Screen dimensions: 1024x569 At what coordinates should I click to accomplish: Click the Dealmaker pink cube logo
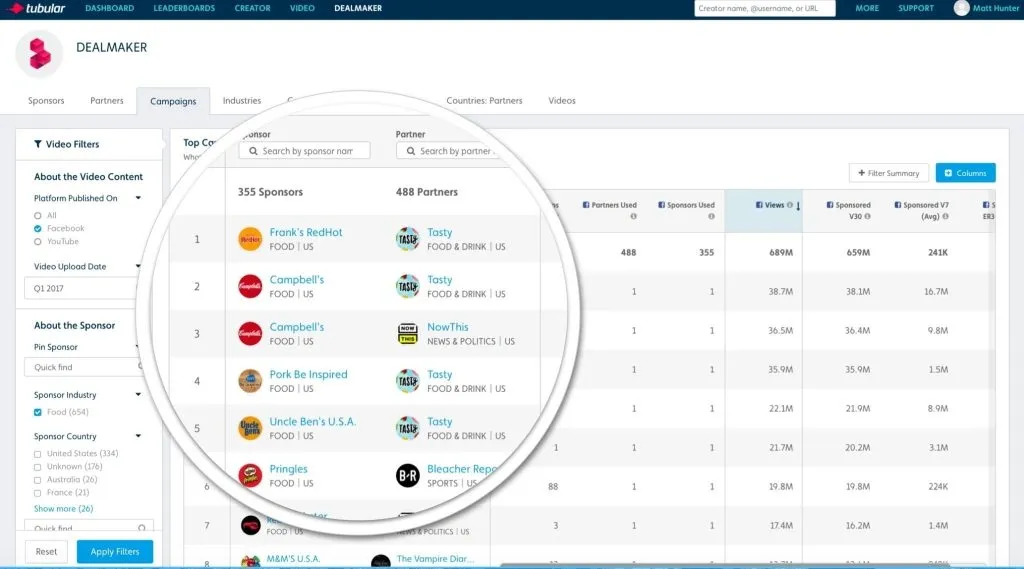coord(39,54)
